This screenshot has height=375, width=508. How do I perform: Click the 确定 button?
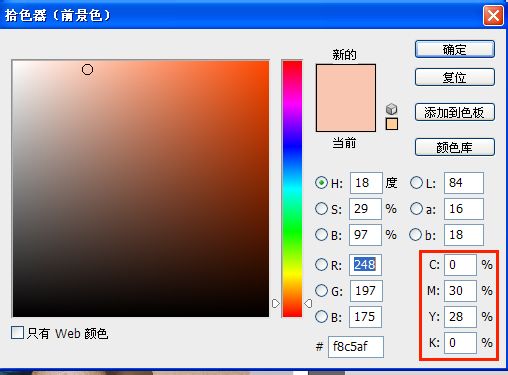(455, 49)
